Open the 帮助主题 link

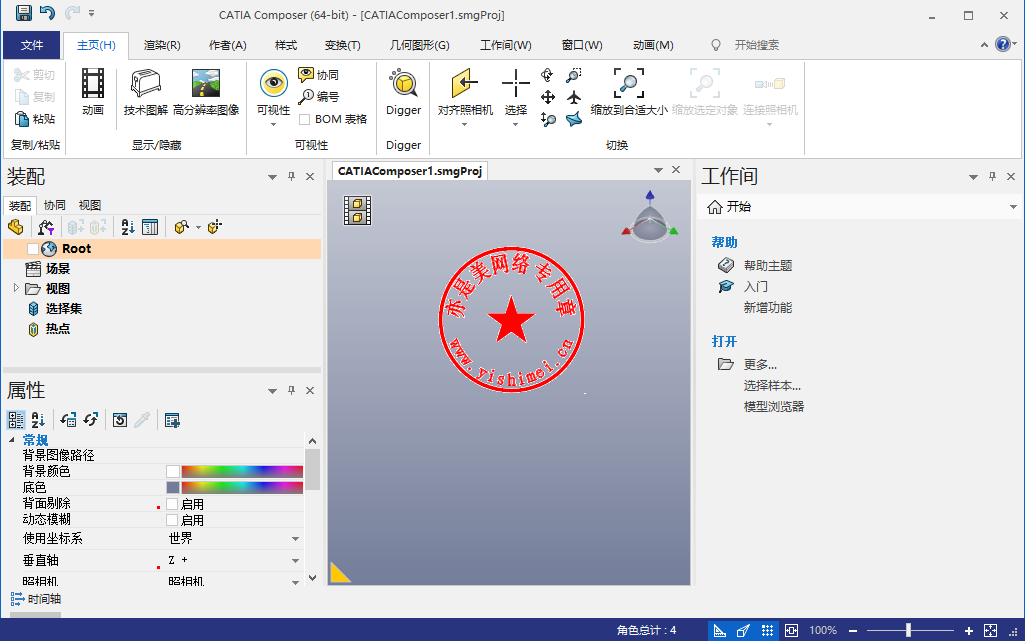(768, 265)
